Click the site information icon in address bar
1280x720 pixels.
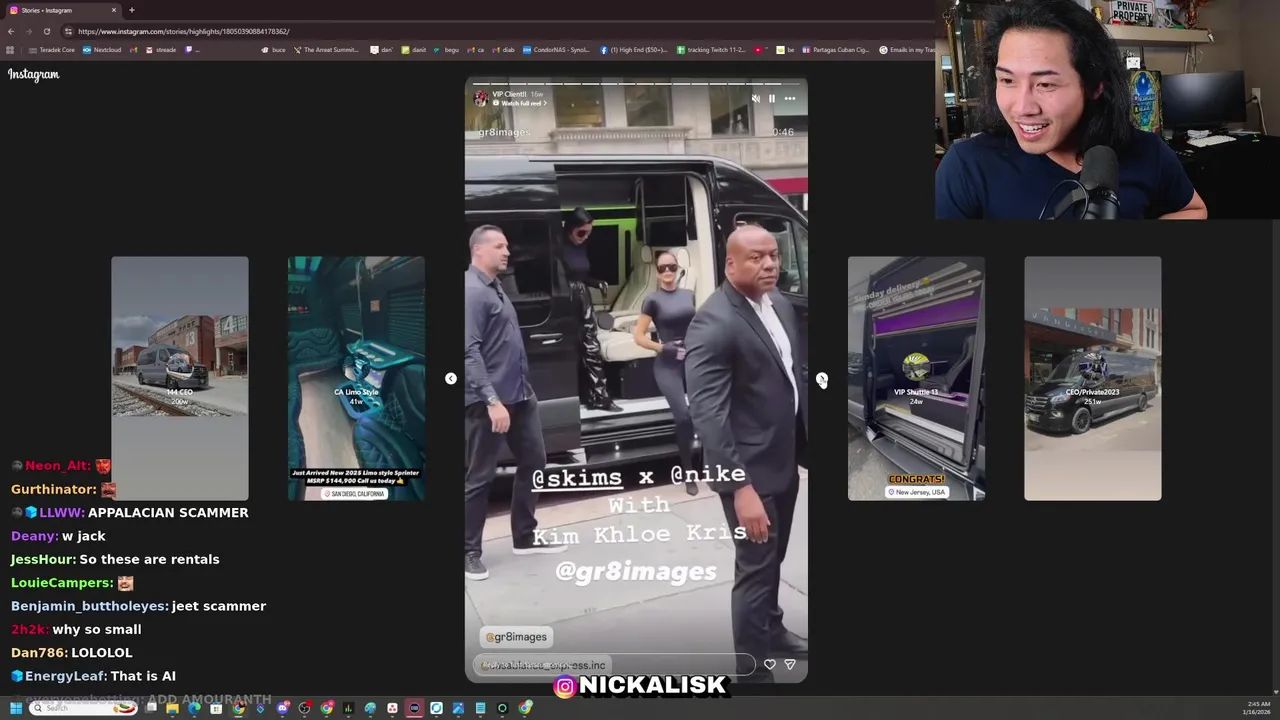click(x=68, y=31)
